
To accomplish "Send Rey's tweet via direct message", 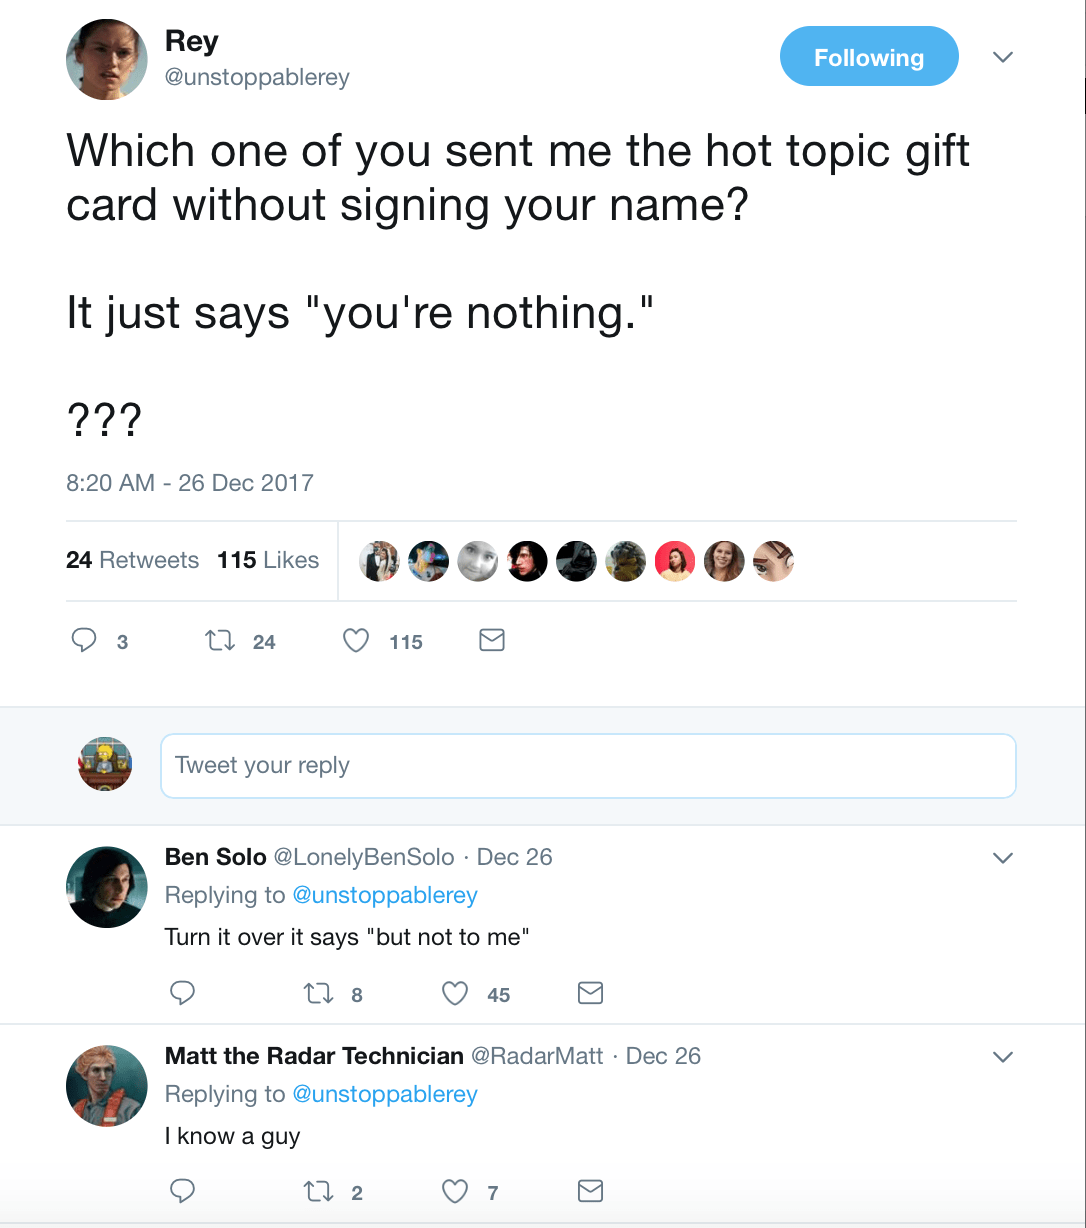I will [x=492, y=641].
